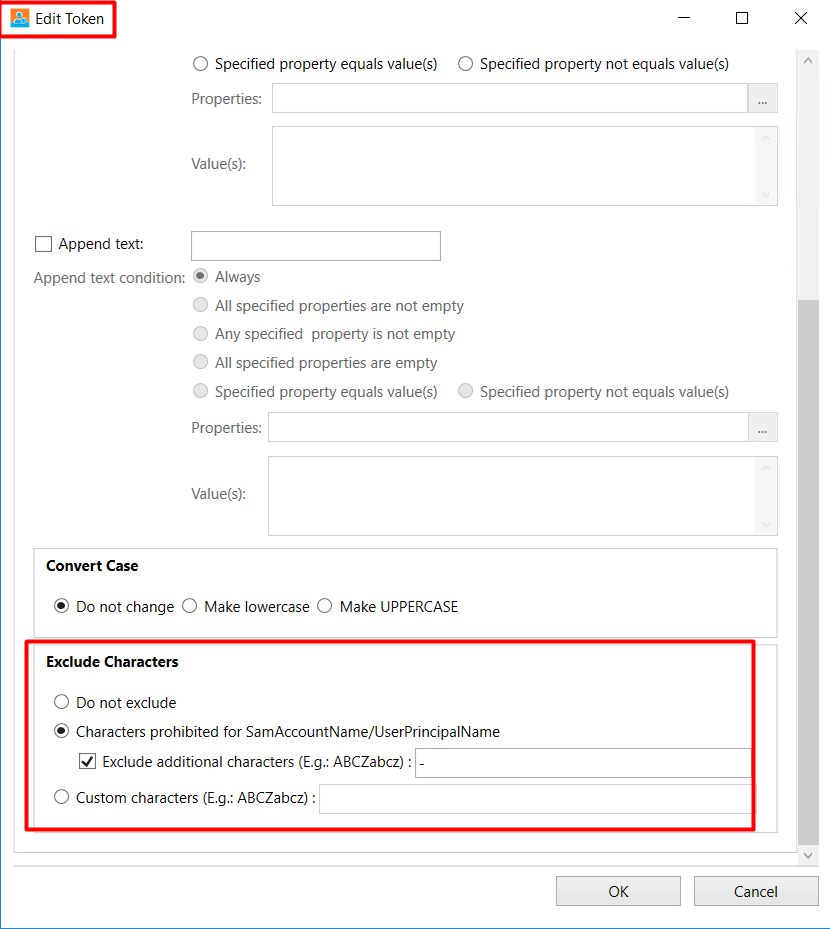This screenshot has height=929, width=830.
Task: Click the Append text input field
Action: click(x=316, y=246)
